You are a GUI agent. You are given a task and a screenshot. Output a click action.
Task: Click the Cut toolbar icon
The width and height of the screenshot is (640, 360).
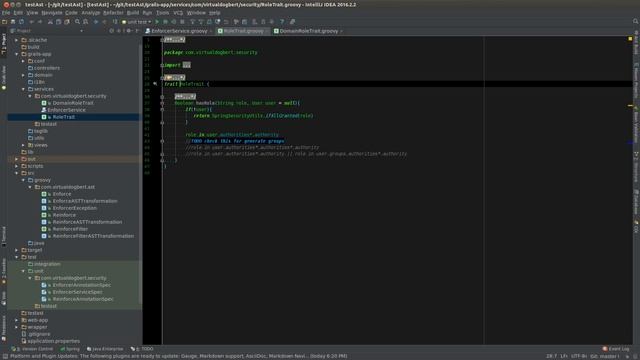point(50,22)
